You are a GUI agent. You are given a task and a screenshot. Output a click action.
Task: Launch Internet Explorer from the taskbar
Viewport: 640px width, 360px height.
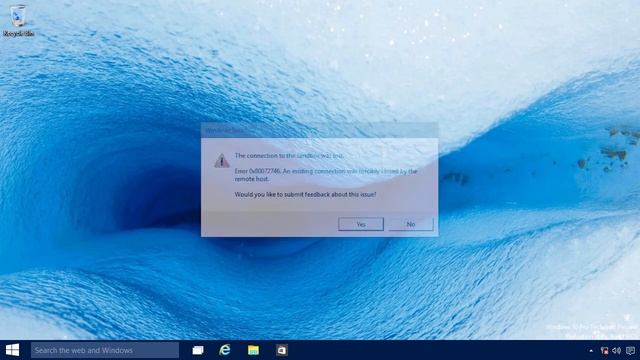225,350
